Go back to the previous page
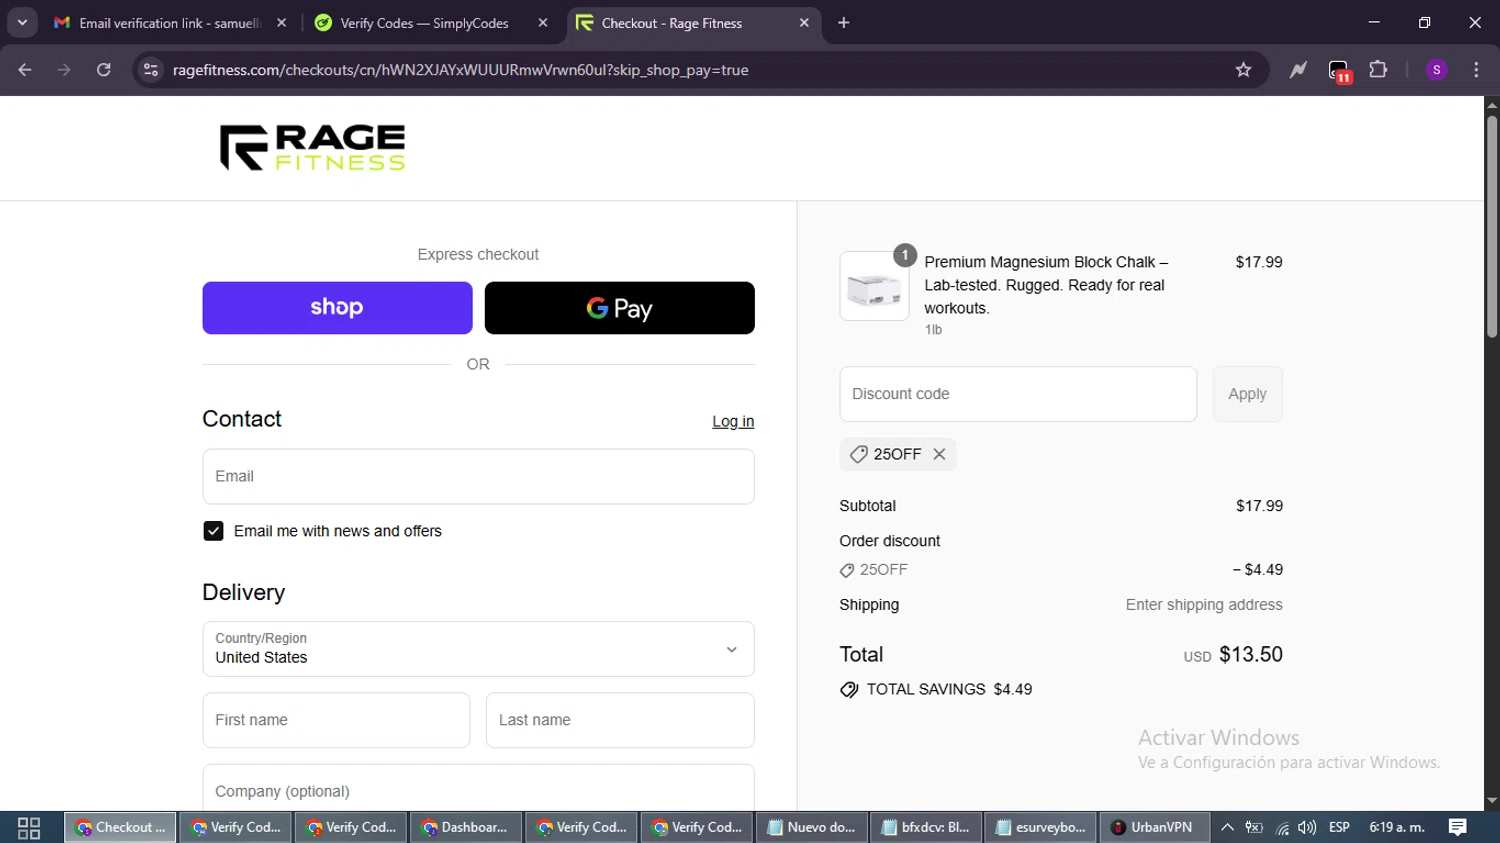Viewport: 1500px width, 843px height. point(25,70)
